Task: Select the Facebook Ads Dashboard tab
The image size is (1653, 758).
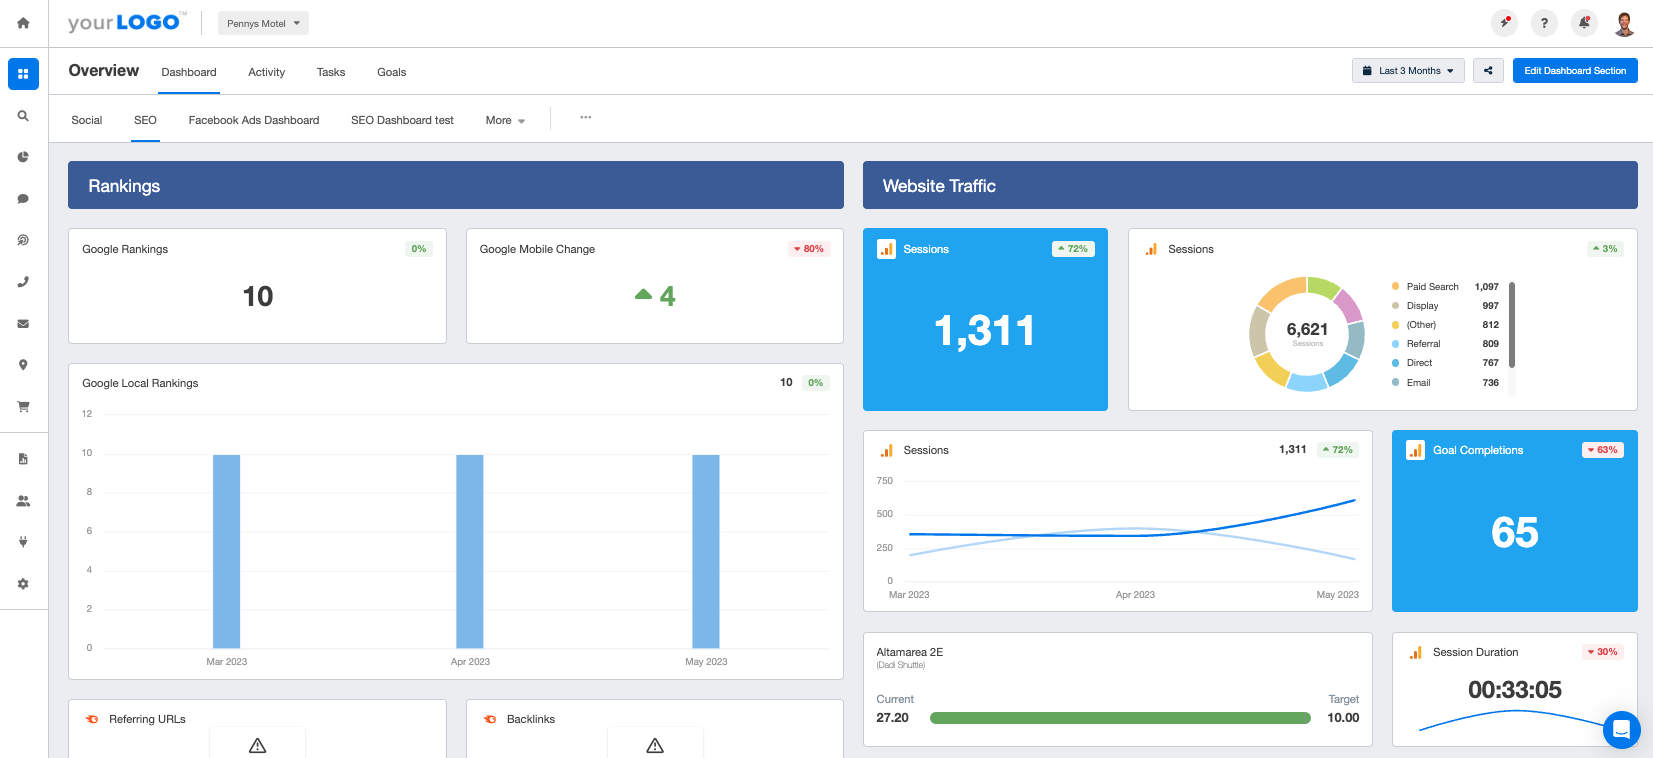Action: point(254,120)
